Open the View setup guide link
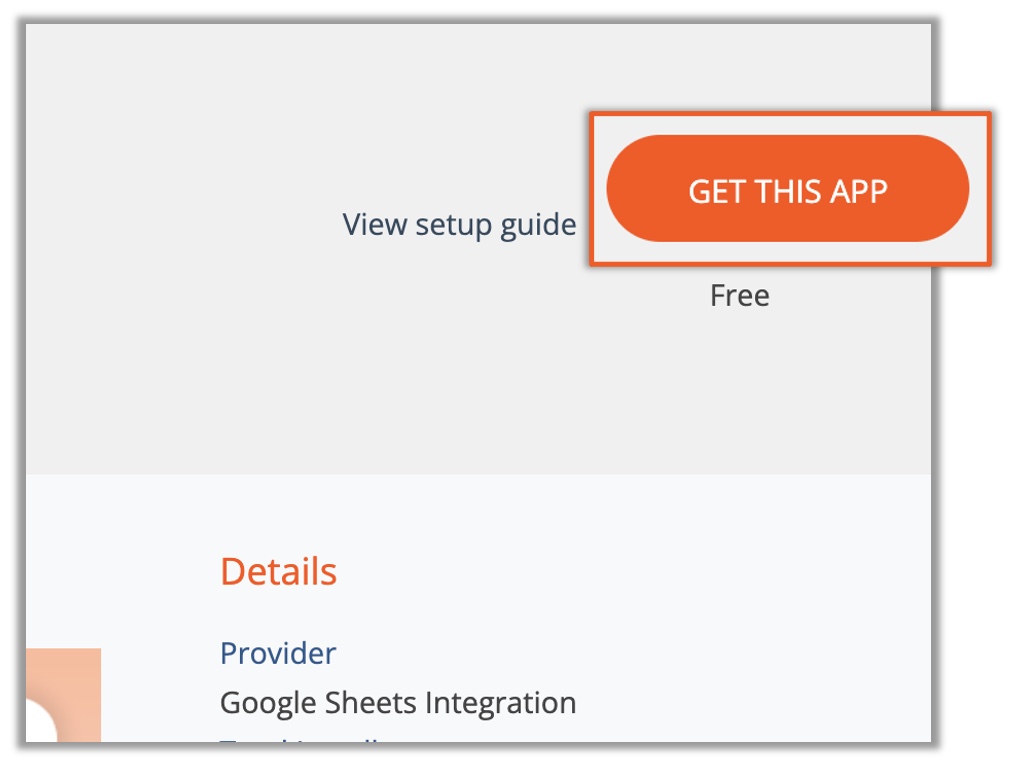This screenshot has height=770, width=1020. [x=459, y=225]
